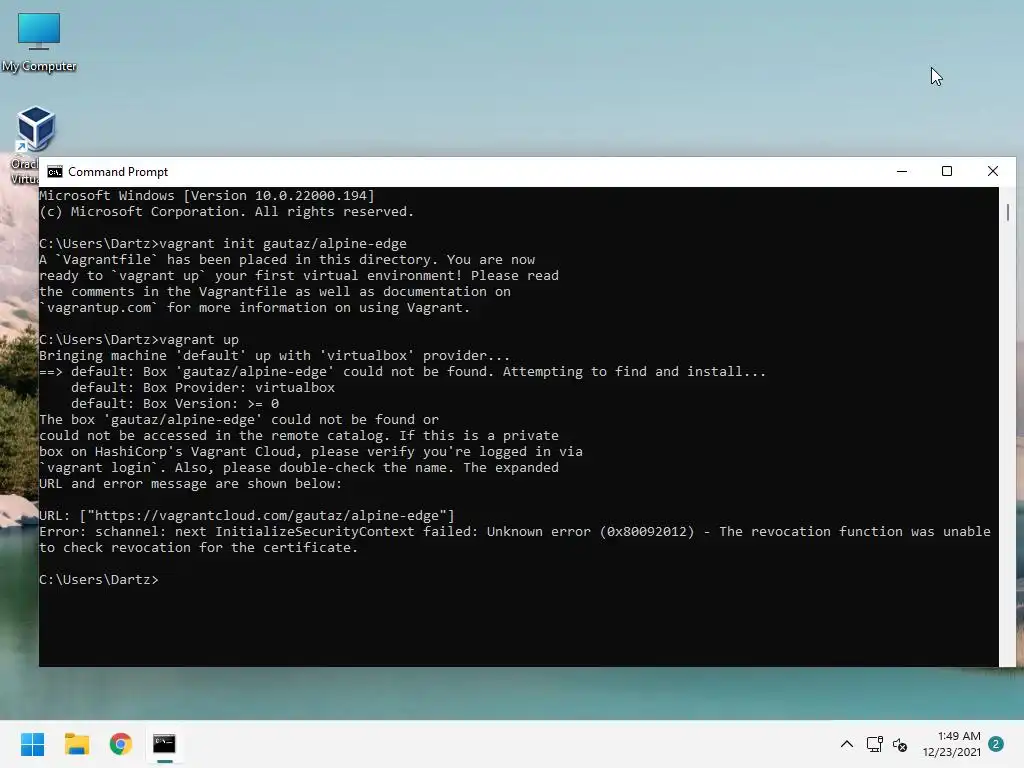Open the clock showing 1:49 AM
1024x768 pixels.
coord(952,744)
